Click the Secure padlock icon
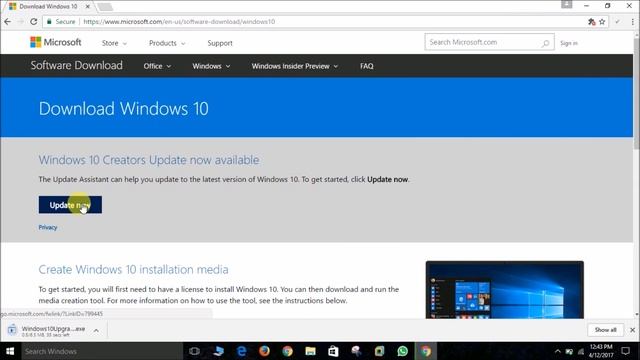 click(x=49, y=22)
